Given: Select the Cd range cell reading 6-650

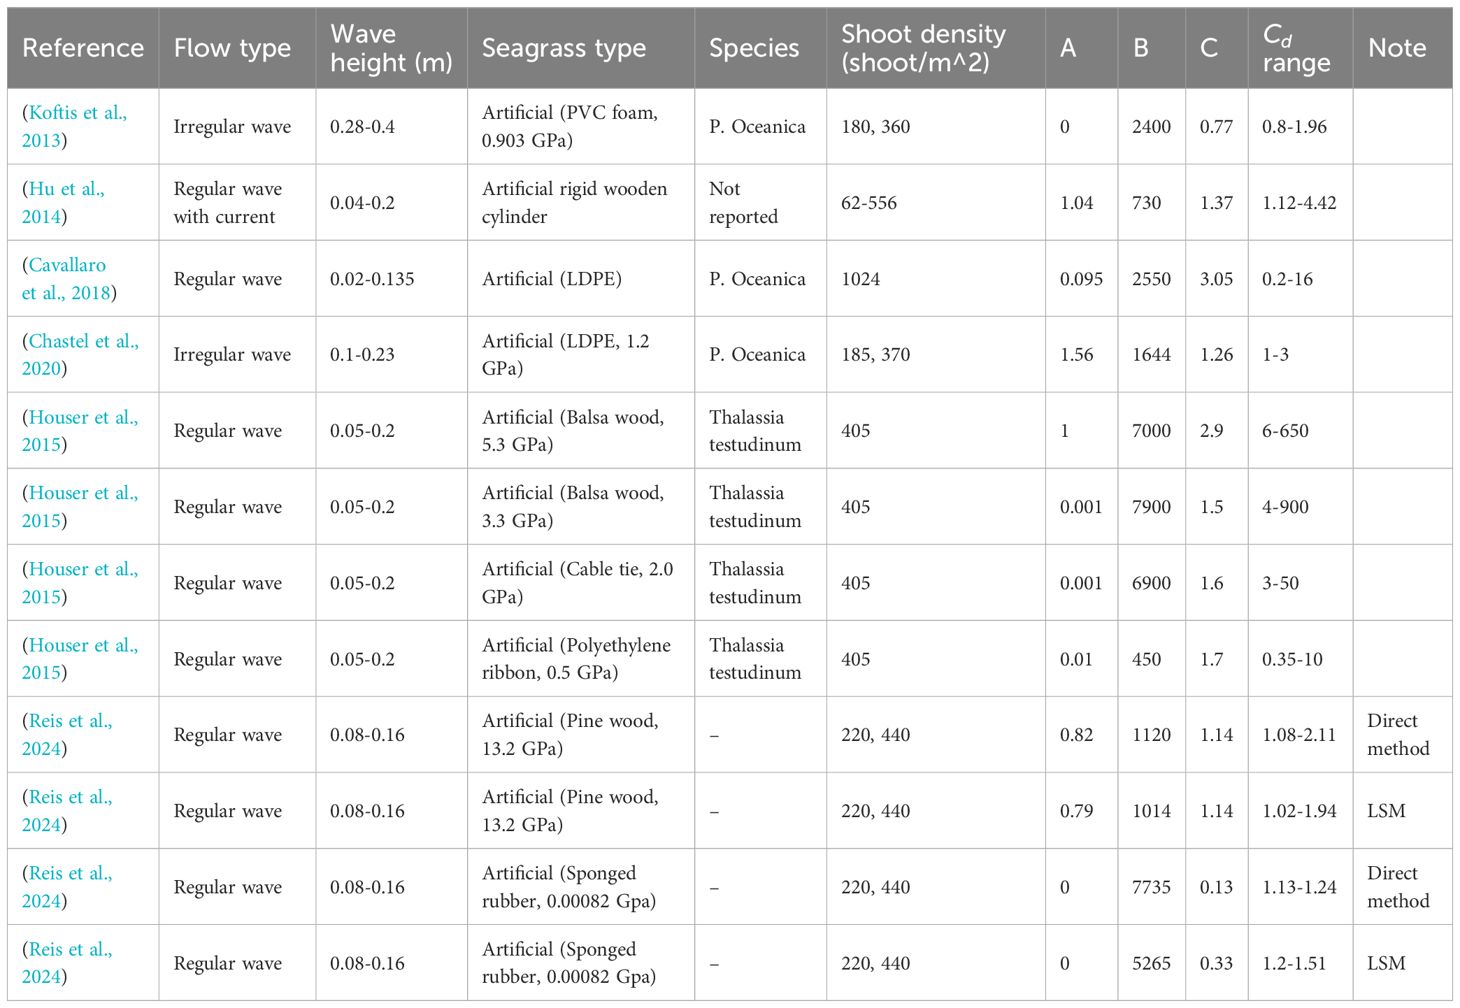Looking at the screenshot, I should pos(1285,431).
